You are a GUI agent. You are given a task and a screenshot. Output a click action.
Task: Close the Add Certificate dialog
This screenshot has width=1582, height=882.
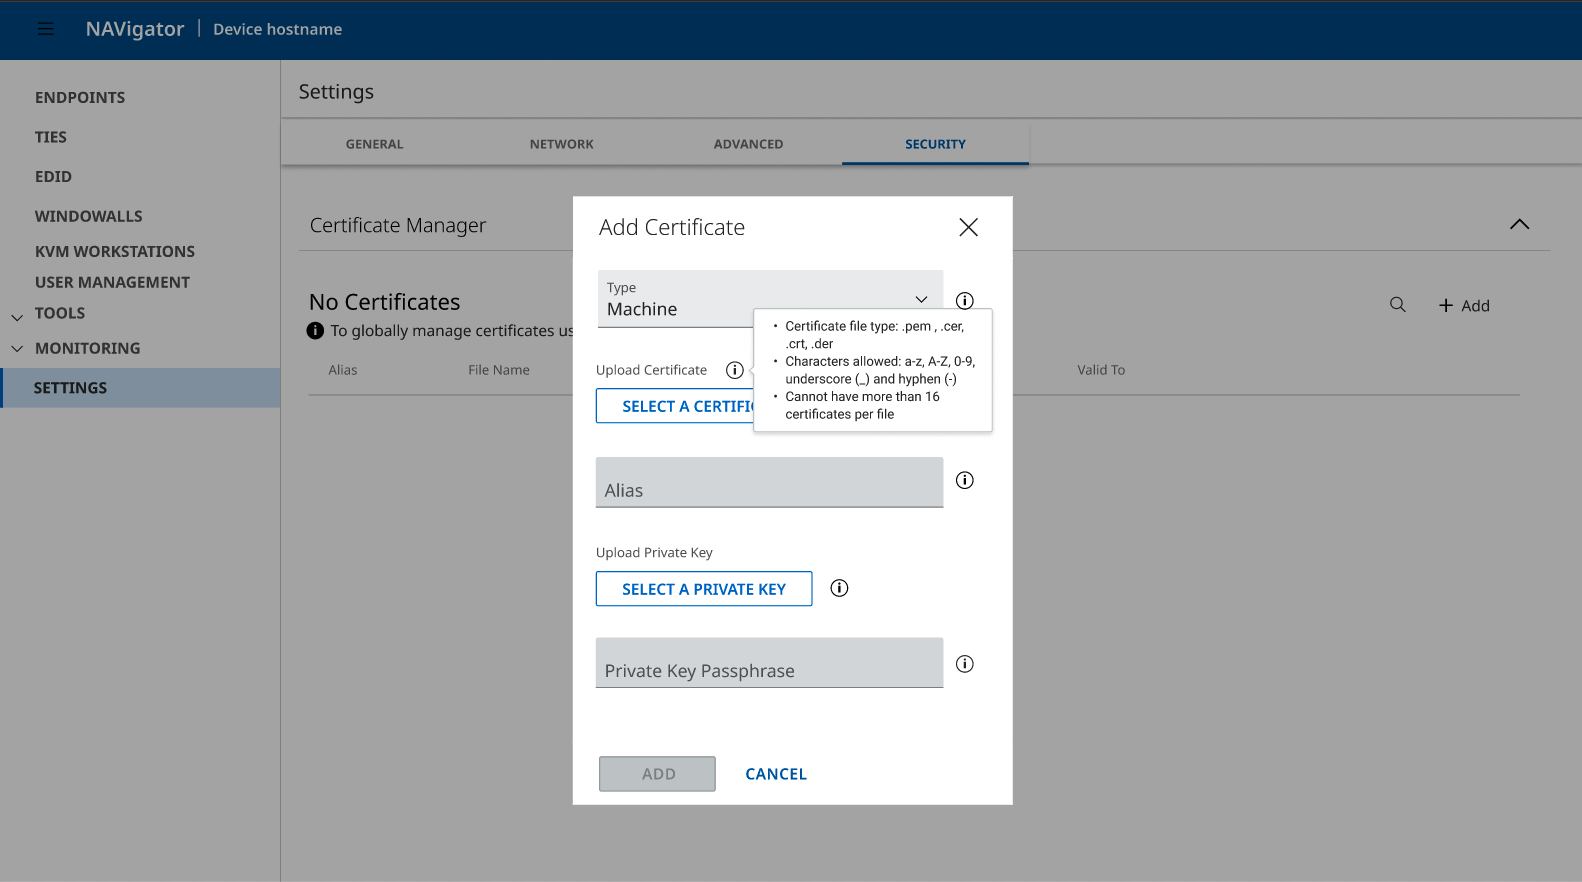[x=968, y=227]
